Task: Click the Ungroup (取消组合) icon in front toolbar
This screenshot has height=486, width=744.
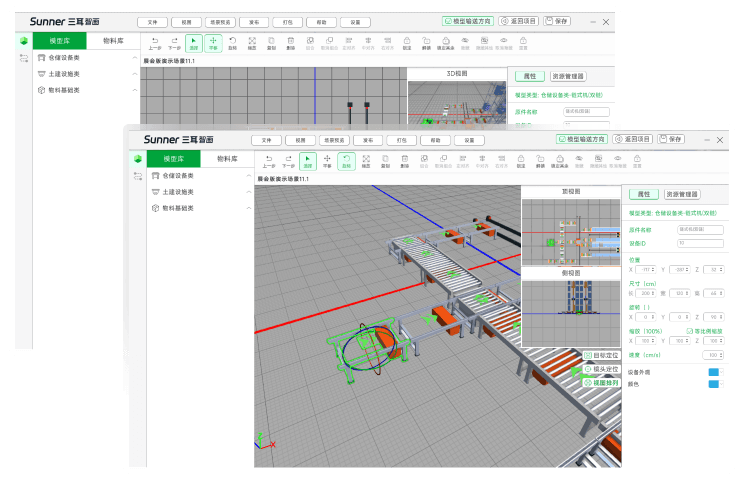Action: pyautogui.click(x=444, y=161)
